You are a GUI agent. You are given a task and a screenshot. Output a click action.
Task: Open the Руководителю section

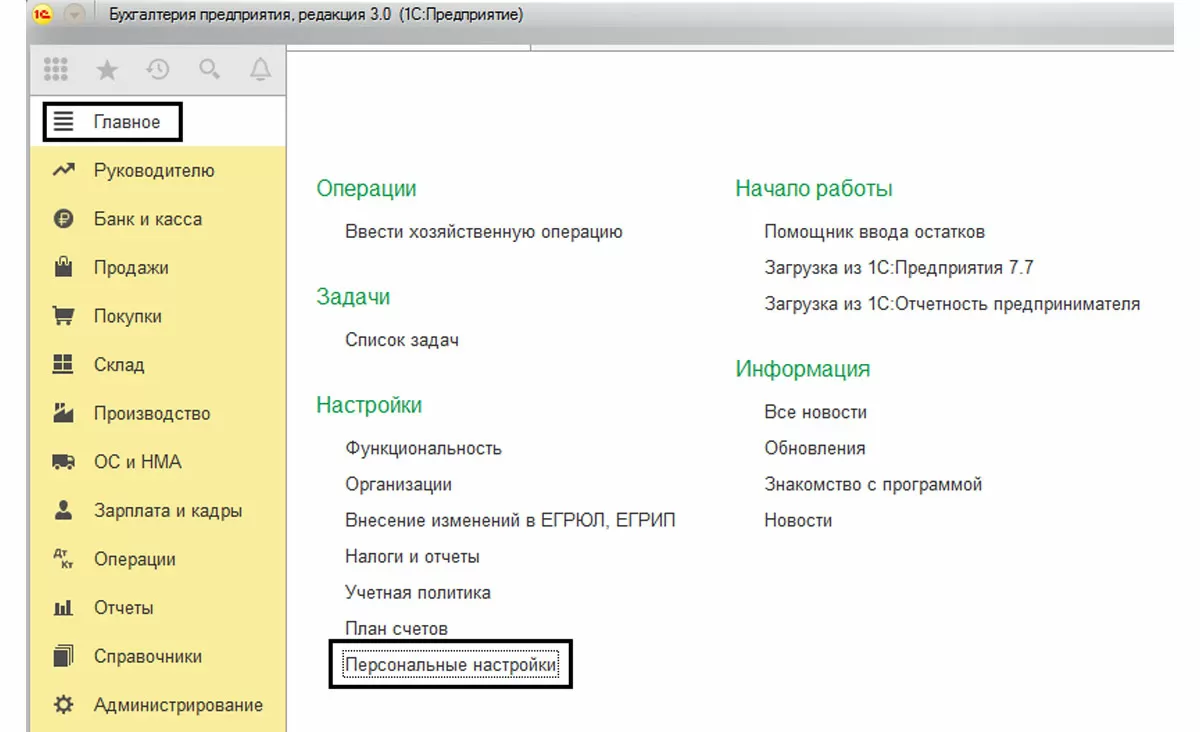point(154,171)
